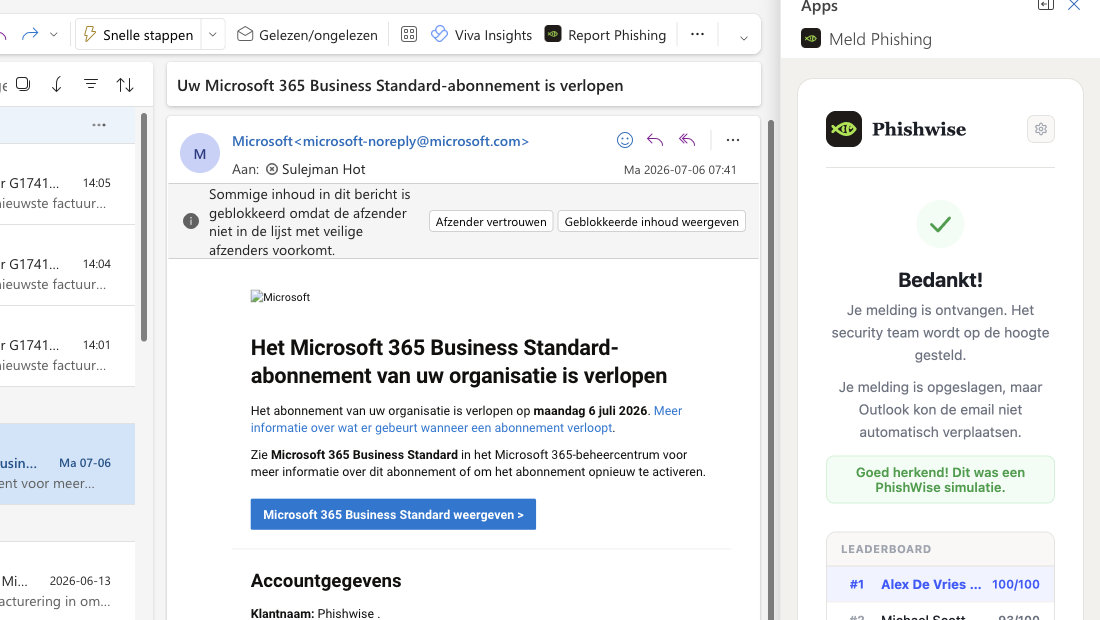Click the message list scrollbar

144,227
